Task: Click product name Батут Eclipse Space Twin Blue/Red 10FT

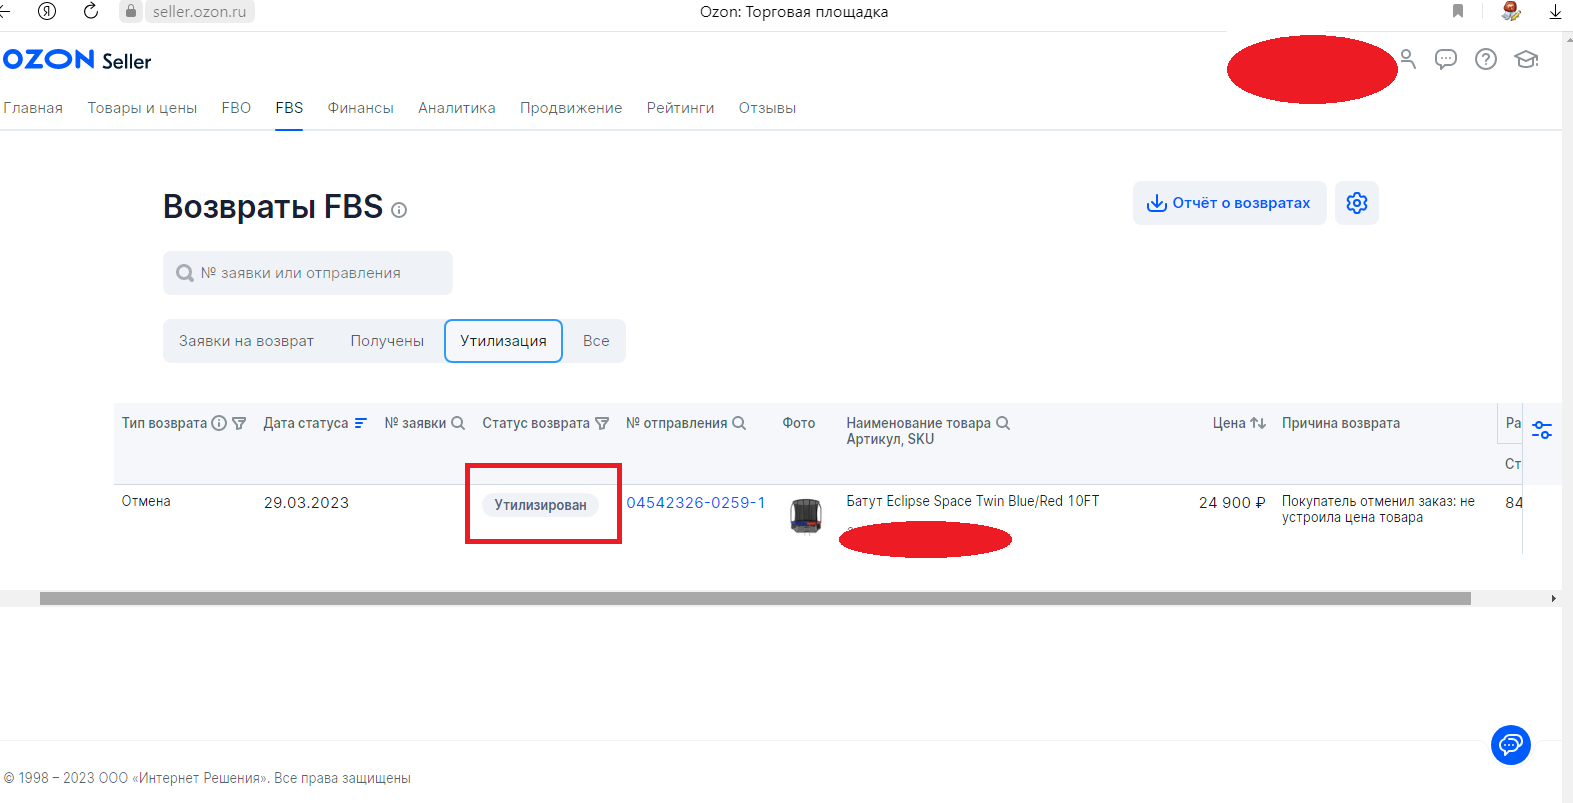Action: pyautogui.click(x=973, y=501)
